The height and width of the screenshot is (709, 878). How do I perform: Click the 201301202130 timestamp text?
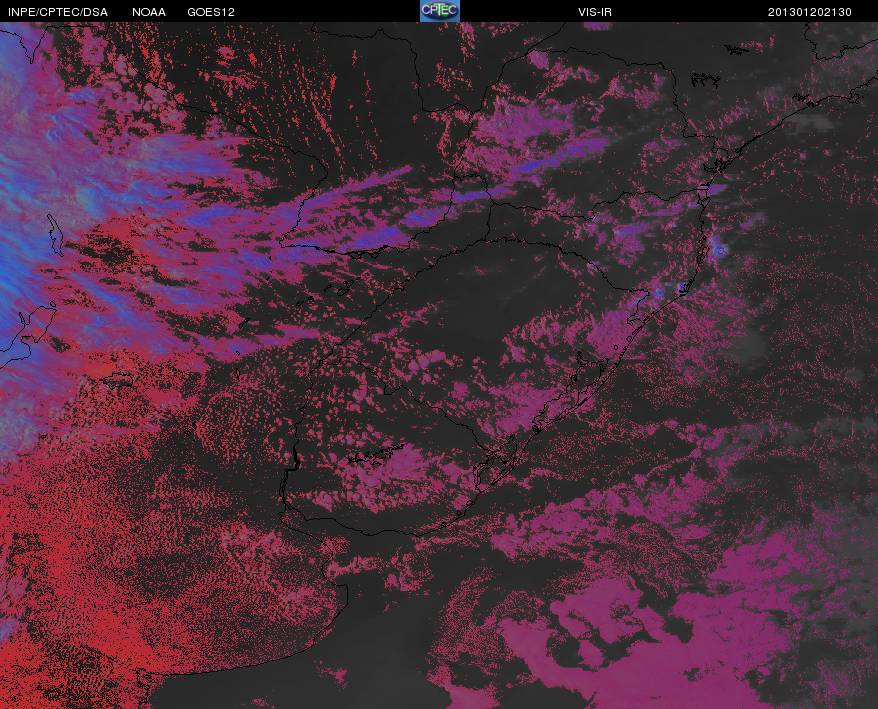coord(810,12)
